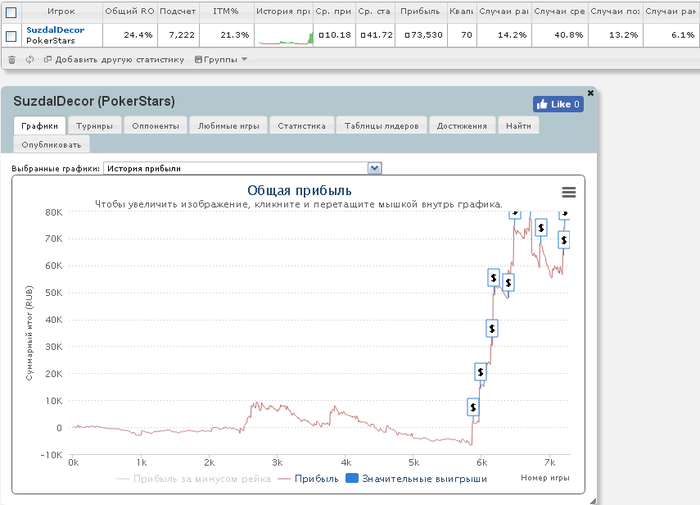Open the chart hamburger menu icon

569,192
